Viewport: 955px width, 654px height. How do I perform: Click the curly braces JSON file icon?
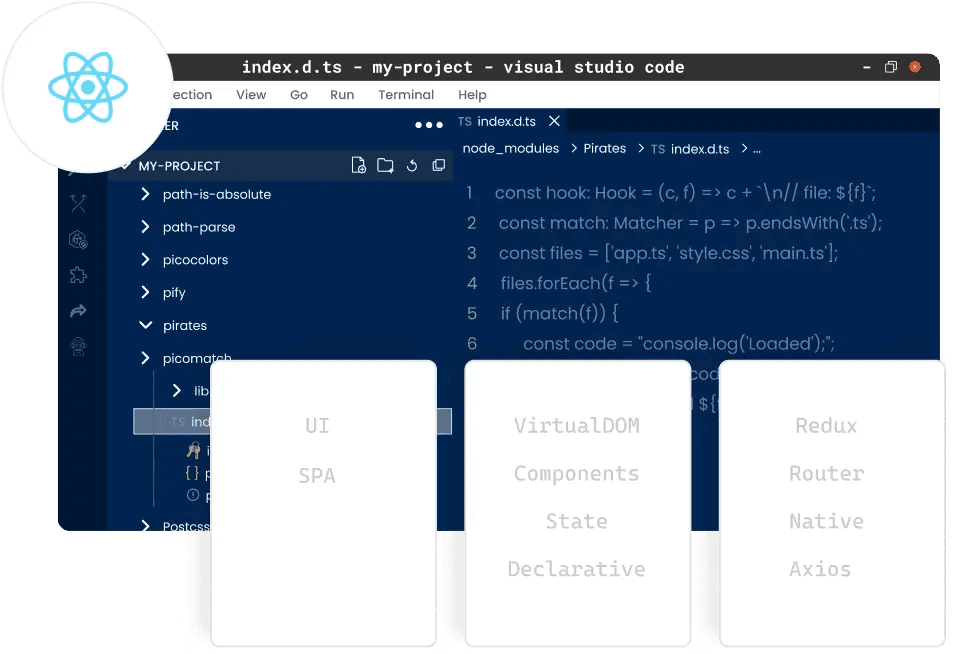coord(192,473)
